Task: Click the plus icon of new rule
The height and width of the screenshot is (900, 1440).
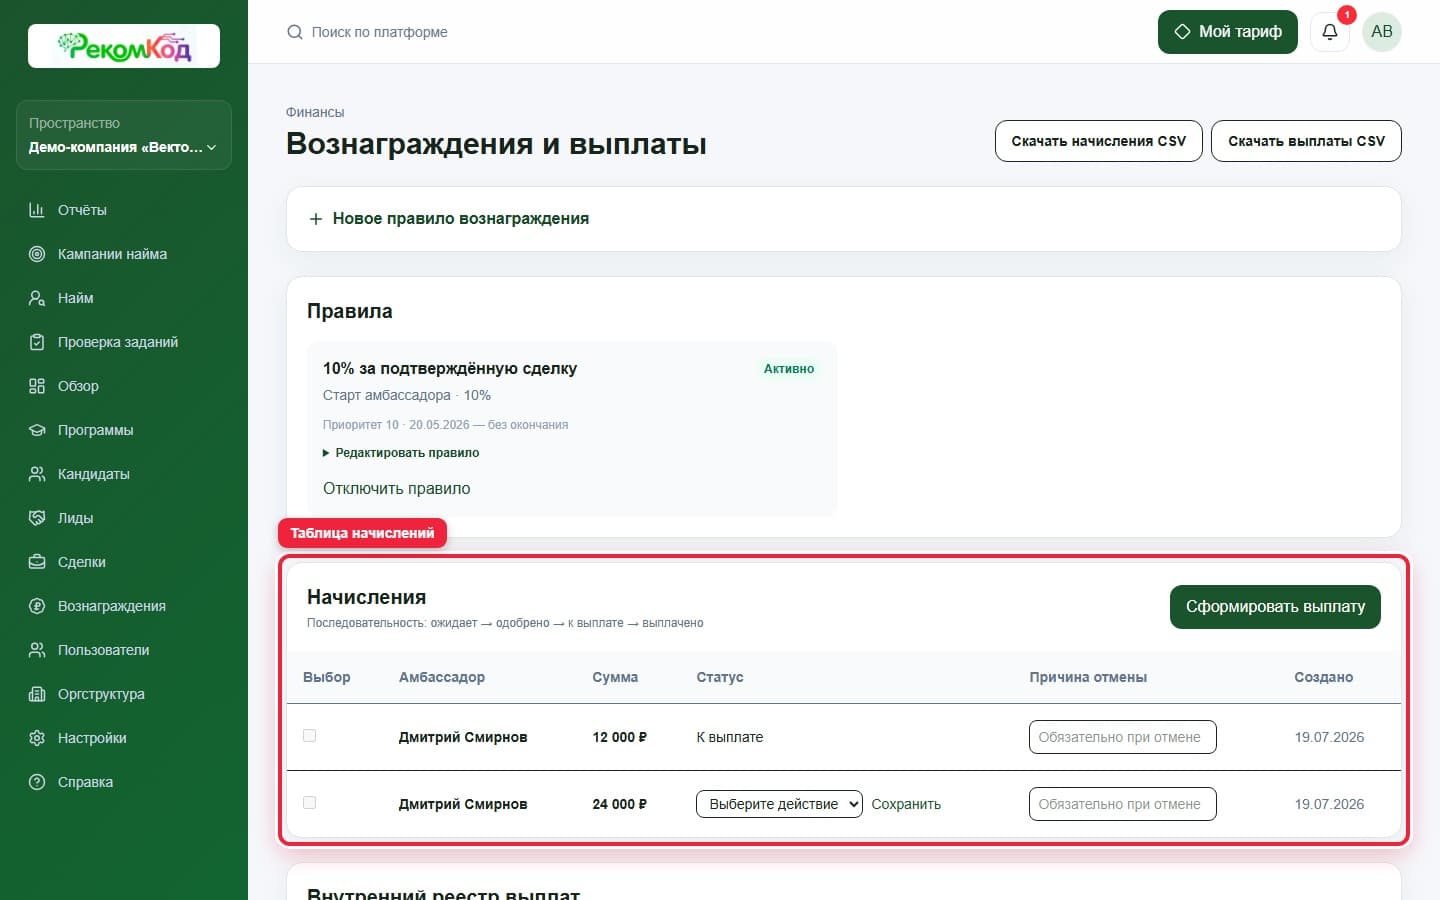Action: tap(316, 219)
